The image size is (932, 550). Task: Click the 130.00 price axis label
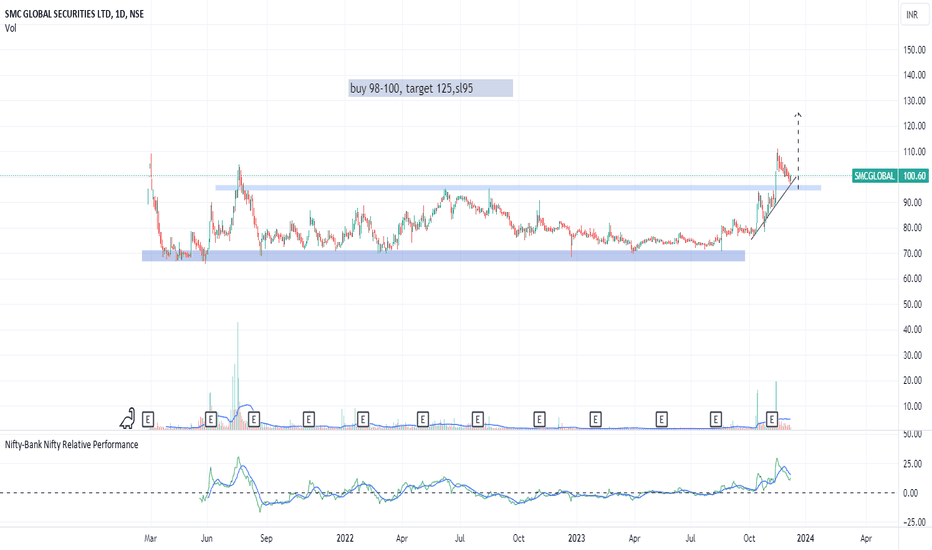pos(914,100)
